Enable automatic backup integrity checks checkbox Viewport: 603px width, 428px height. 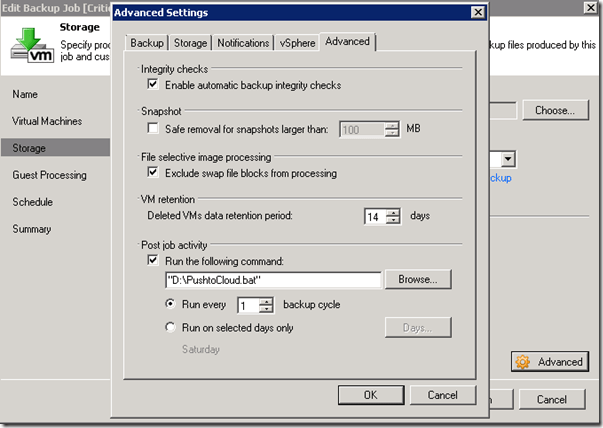(x=153, y=86)
